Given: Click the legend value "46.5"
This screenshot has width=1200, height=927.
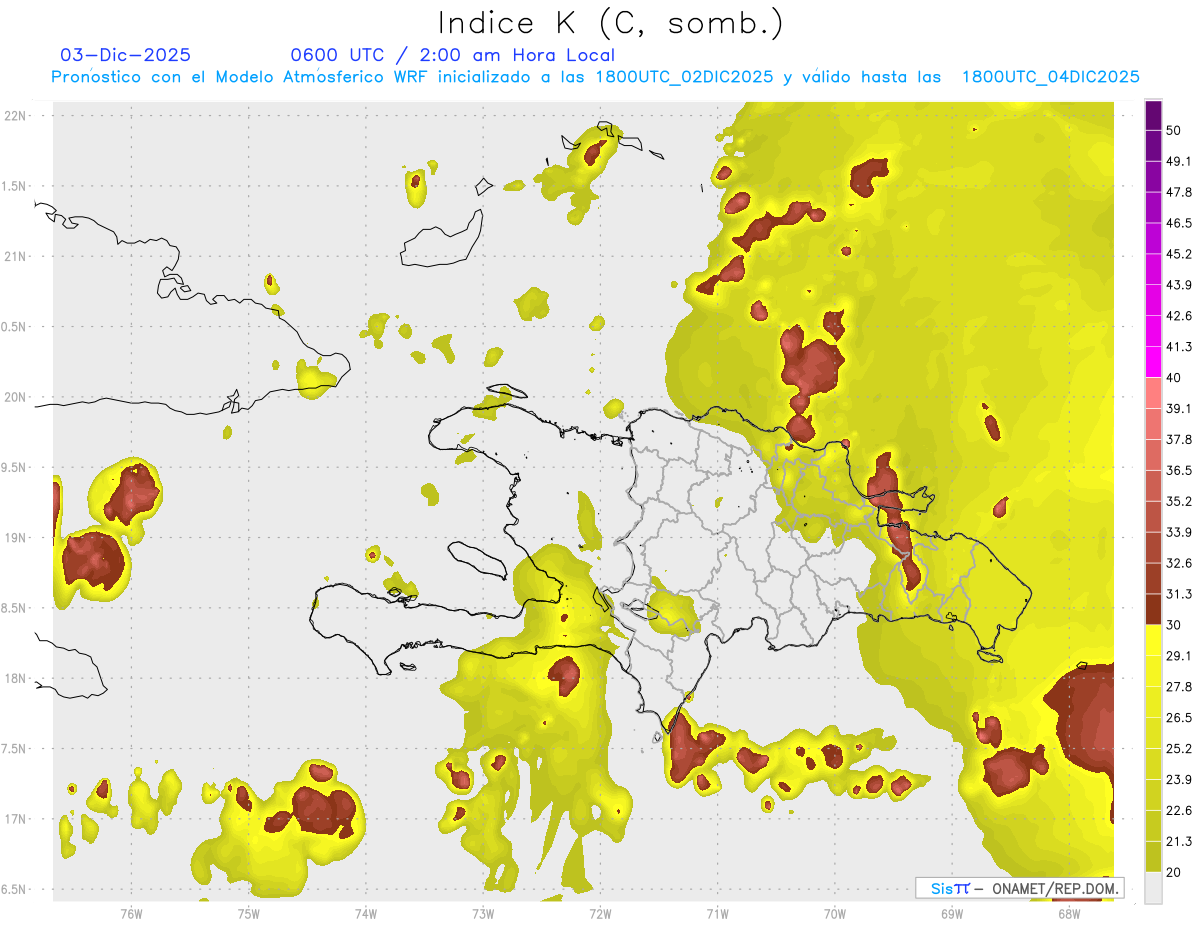Looking at the screenshot, I should tap(1180, 223).
